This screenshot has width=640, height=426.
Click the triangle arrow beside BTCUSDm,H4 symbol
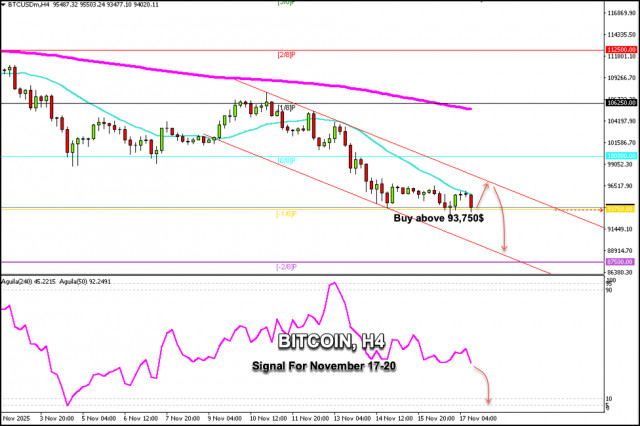tap(4, 4)
